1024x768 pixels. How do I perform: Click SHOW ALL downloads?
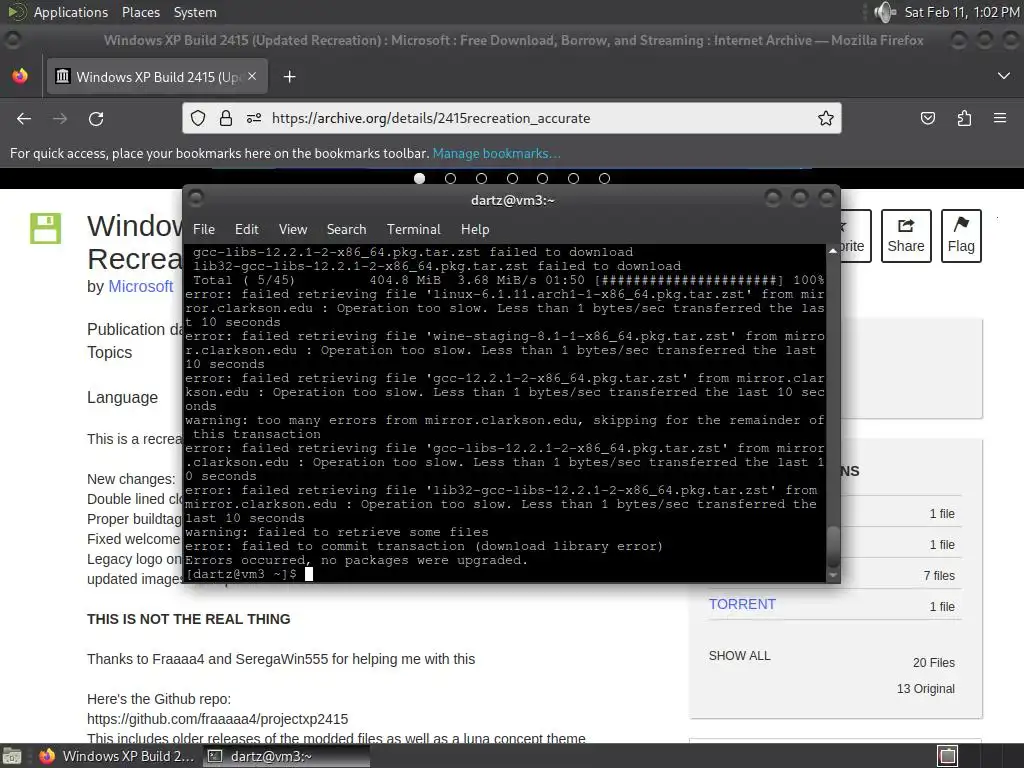pyautogui.click(x=739, y=656)
